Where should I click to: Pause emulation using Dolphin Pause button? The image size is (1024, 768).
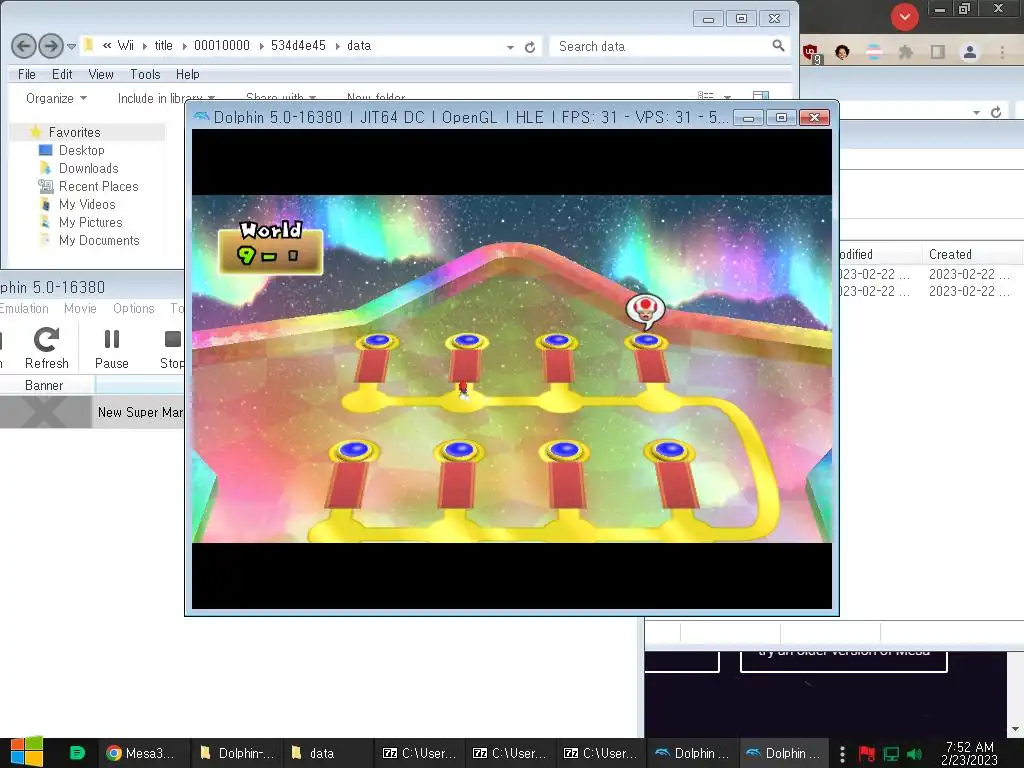click(112, 349)
